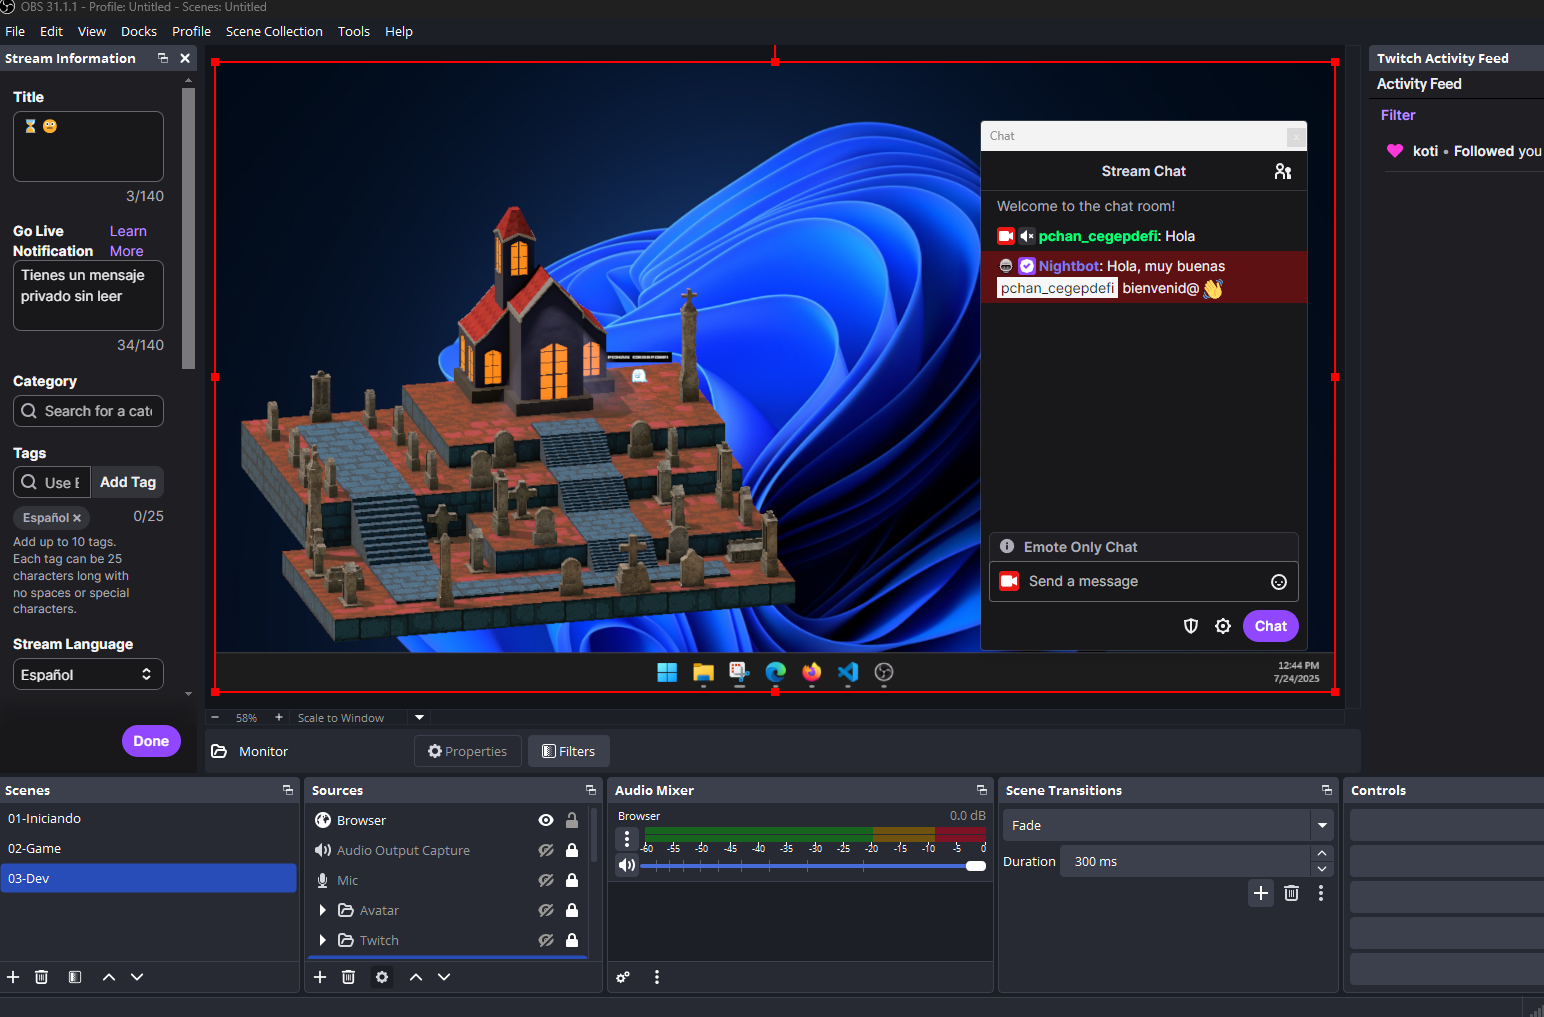
Task: Decrease transition duration stepper down
Action: click(x=1322, y=869)
